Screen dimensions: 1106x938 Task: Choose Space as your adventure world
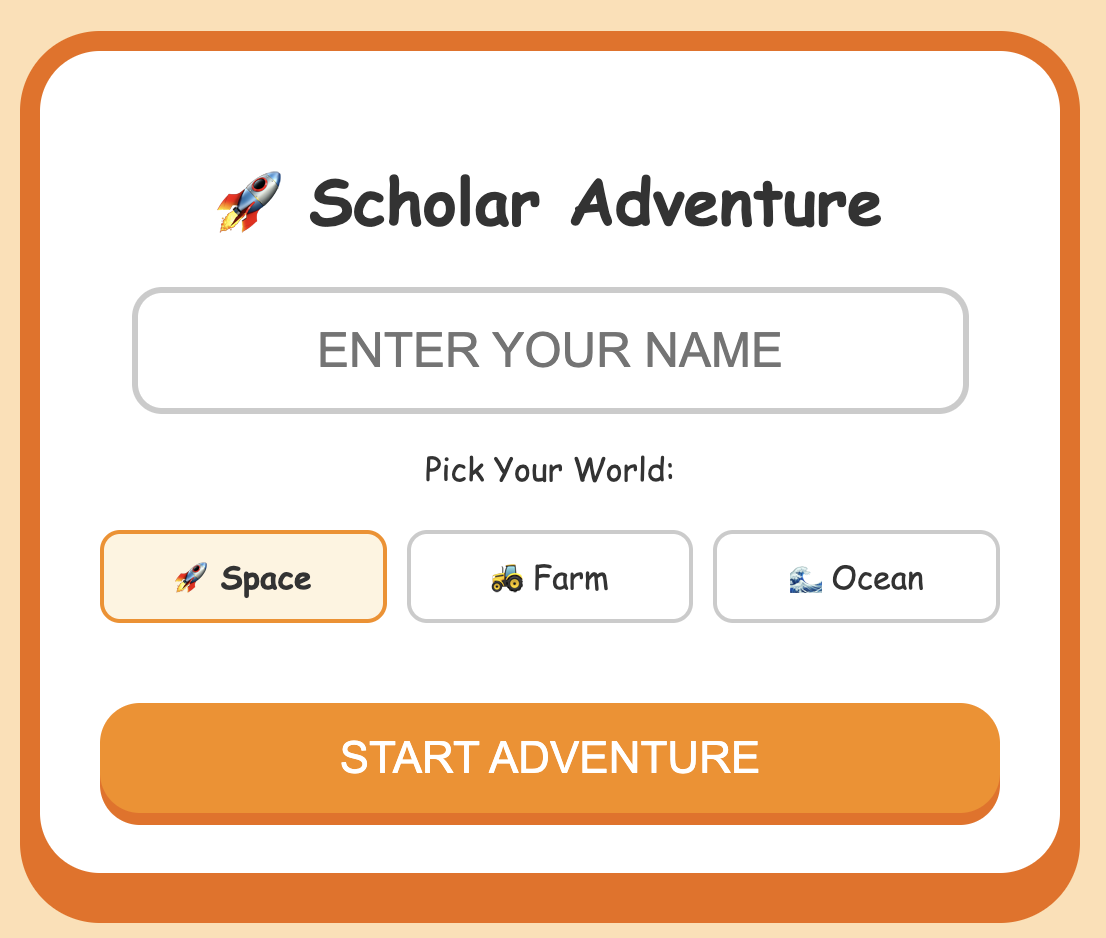243,577
